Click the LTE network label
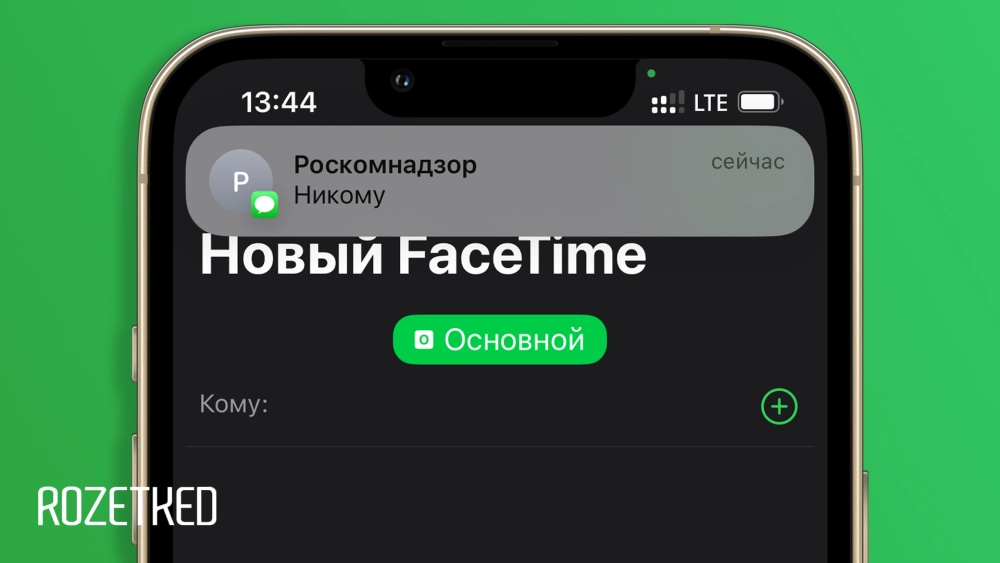 coord(710,103)
